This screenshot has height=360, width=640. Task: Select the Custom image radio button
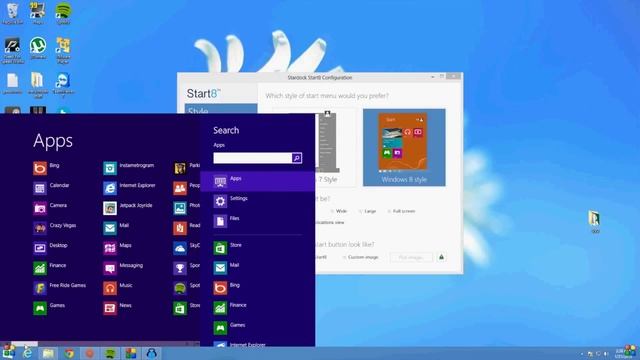pos(344,257)
